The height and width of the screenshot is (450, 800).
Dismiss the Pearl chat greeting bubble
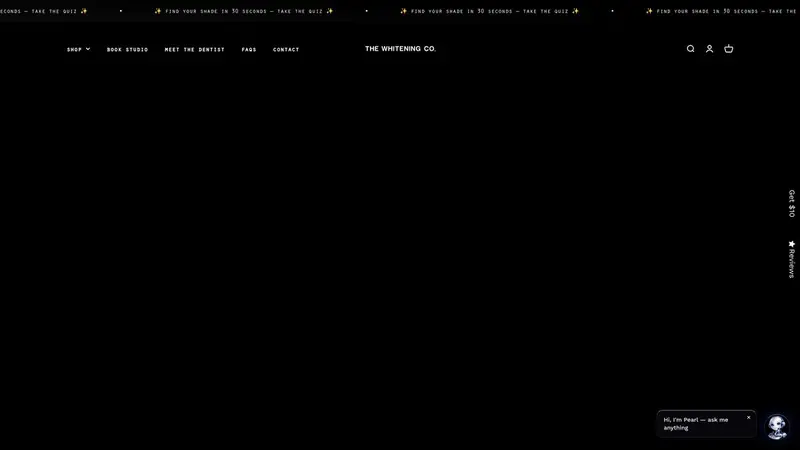pyautogui.click(x=748, y=417)
